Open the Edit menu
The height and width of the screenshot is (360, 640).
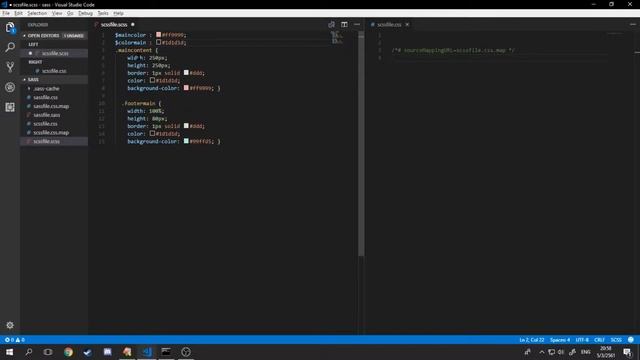click(18, 13)
